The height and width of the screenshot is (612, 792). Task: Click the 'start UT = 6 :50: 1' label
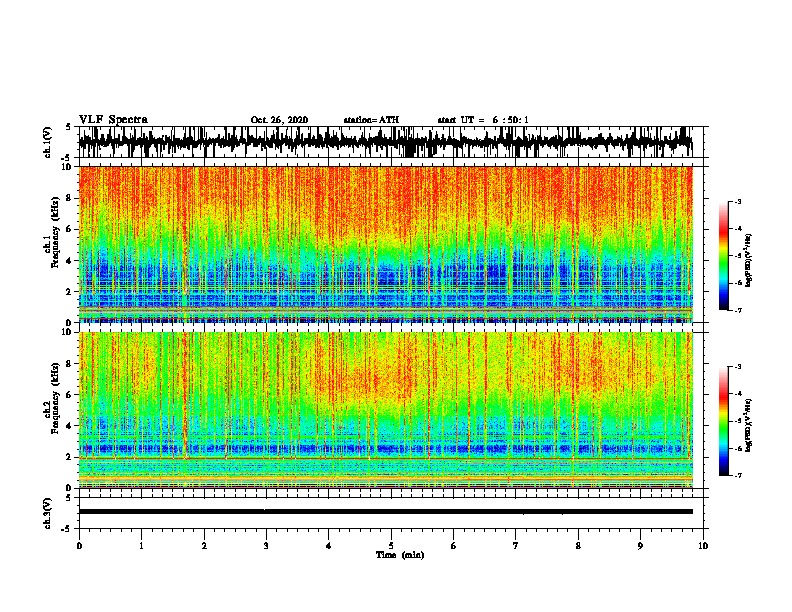point(483,120)
